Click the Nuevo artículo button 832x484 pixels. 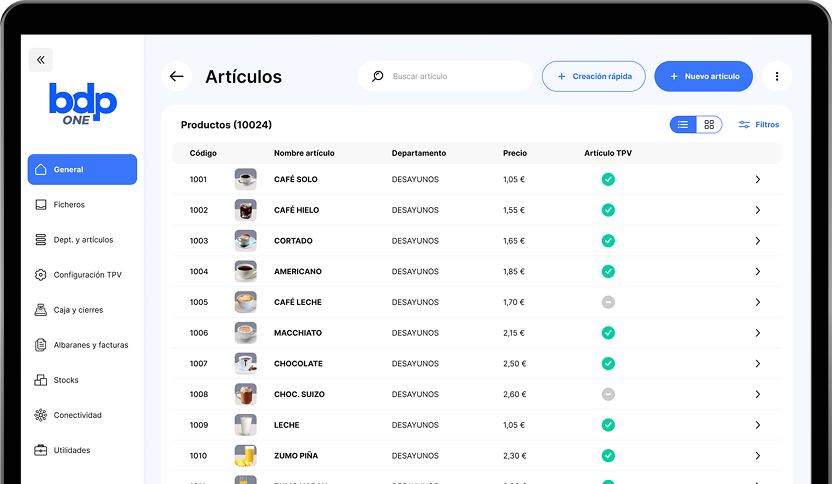click(x=703, y=77)
